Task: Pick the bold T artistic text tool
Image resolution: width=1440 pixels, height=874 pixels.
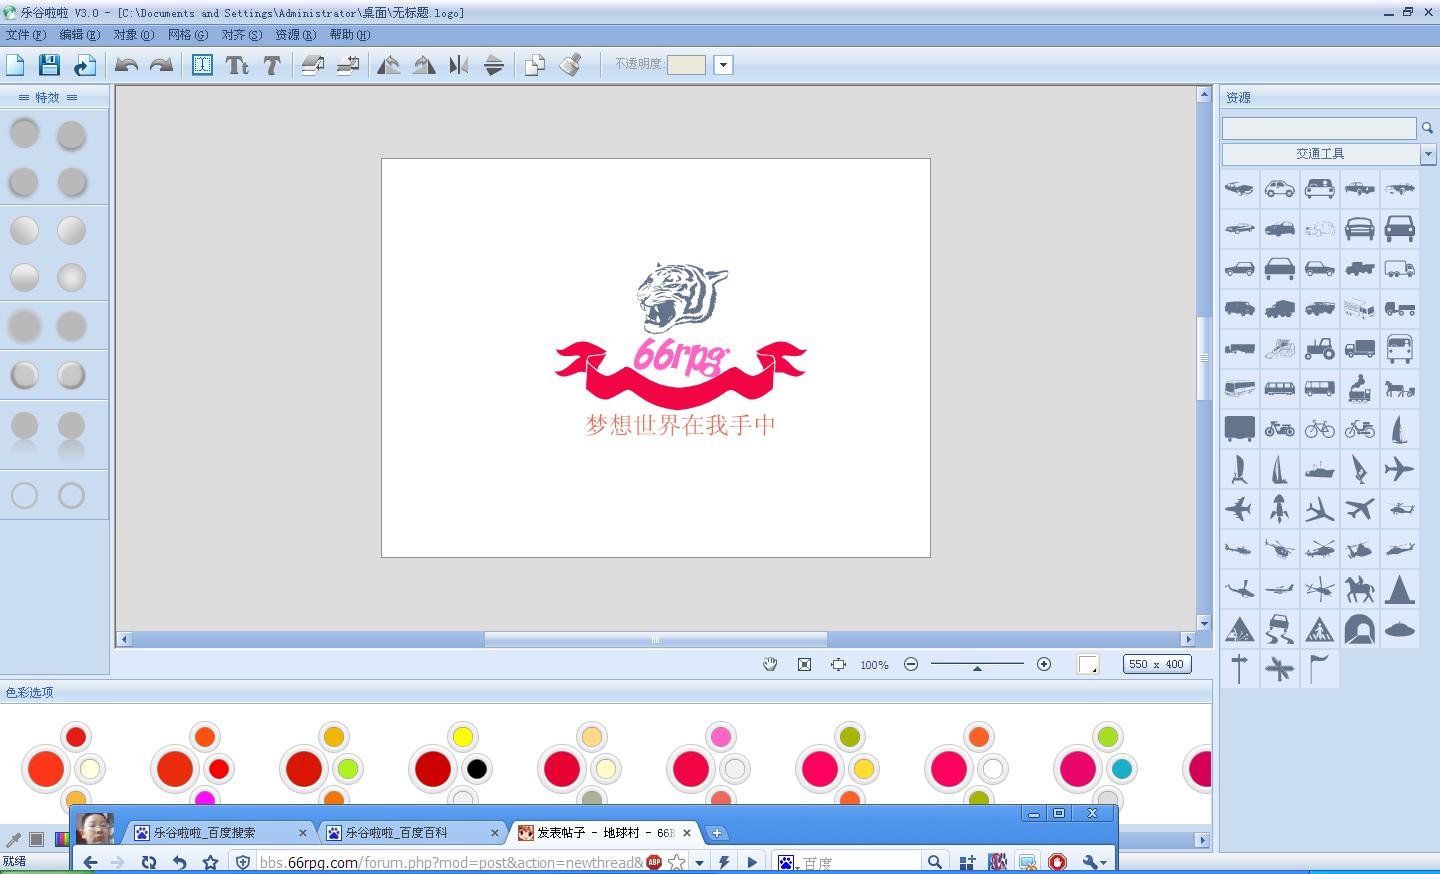Action: coord(271,65)
